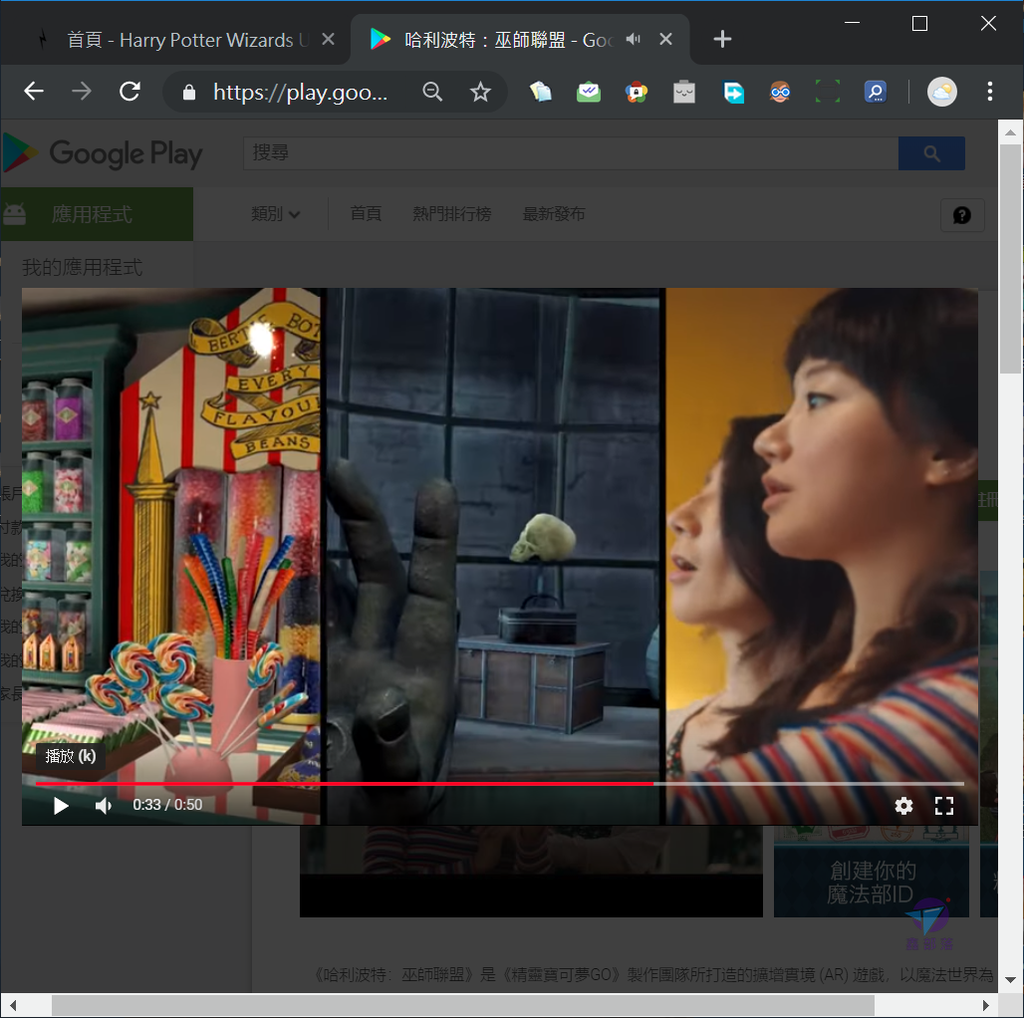
Task: Click the 搜尋 search field
Action: (571, 153)
